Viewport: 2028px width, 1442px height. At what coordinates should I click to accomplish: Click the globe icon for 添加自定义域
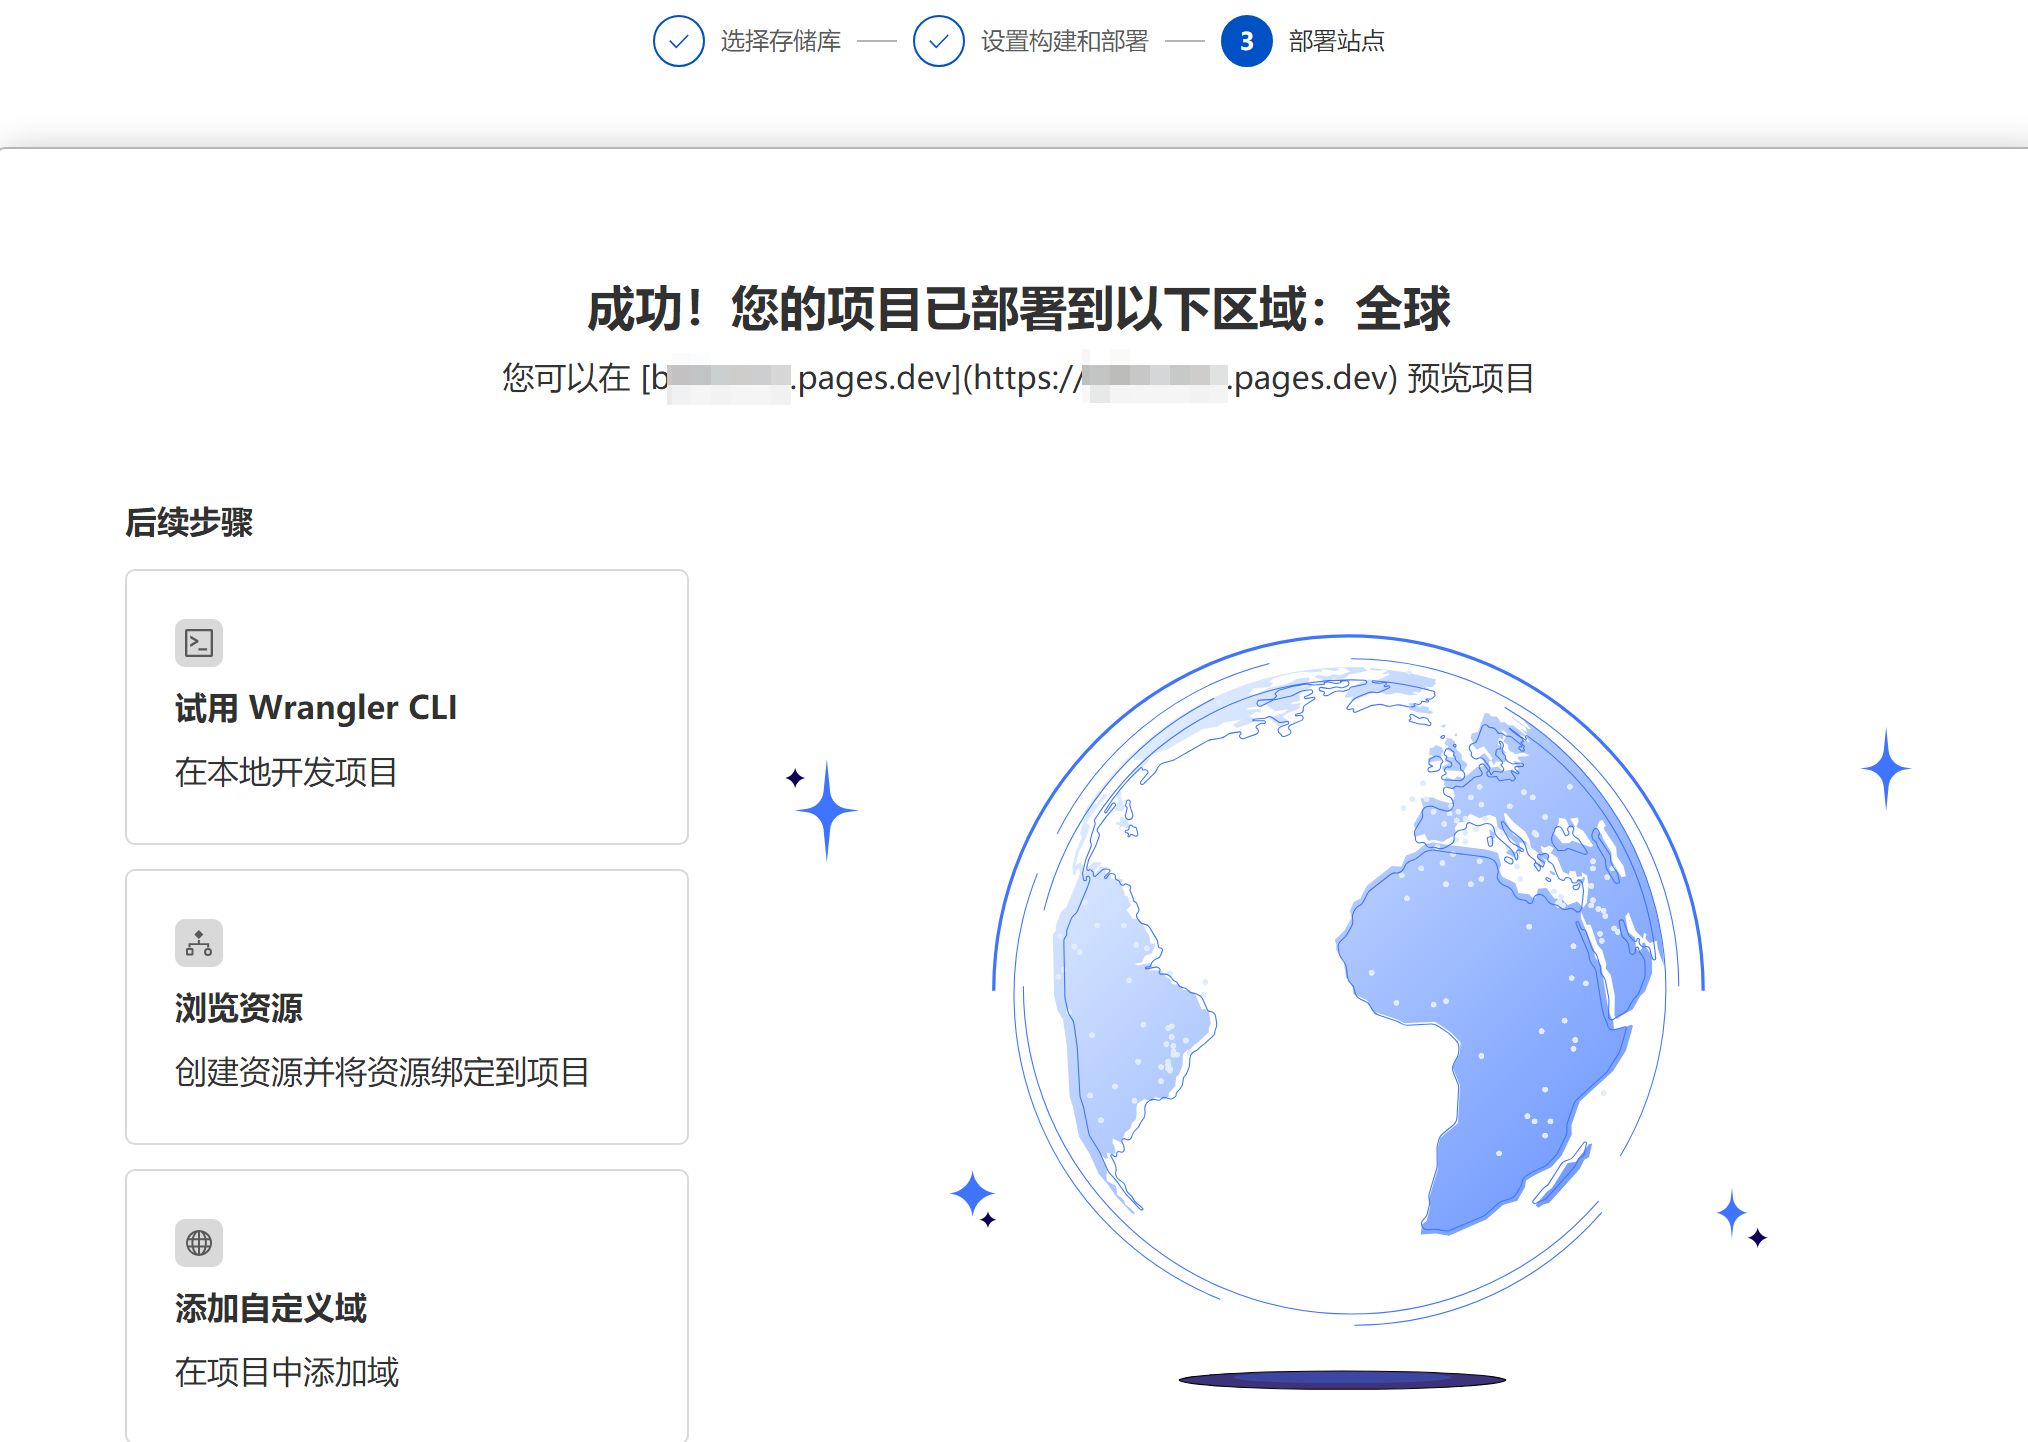(199, 1243)
